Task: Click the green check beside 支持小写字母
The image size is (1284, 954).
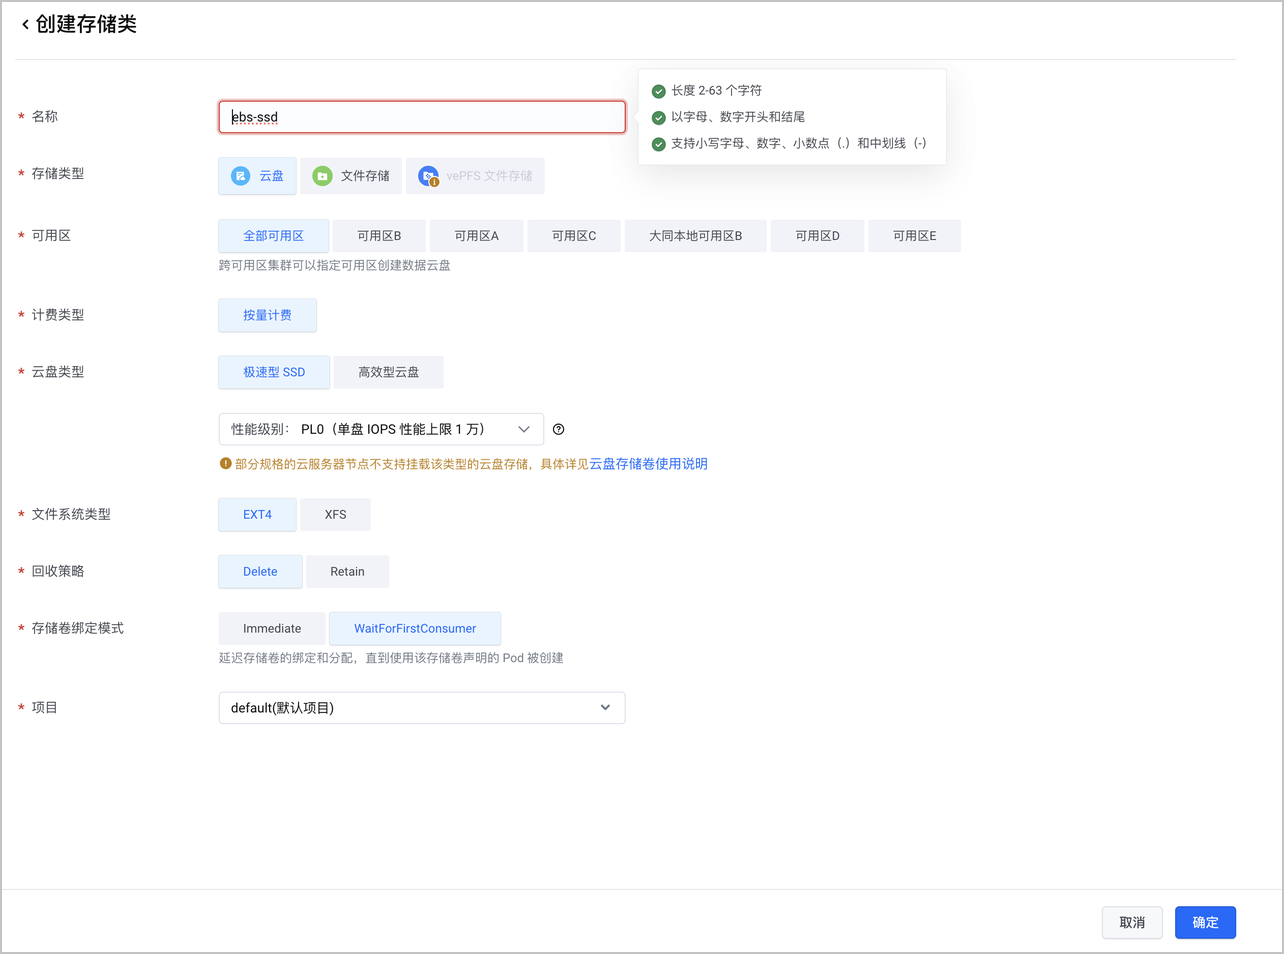Action: 658,144
